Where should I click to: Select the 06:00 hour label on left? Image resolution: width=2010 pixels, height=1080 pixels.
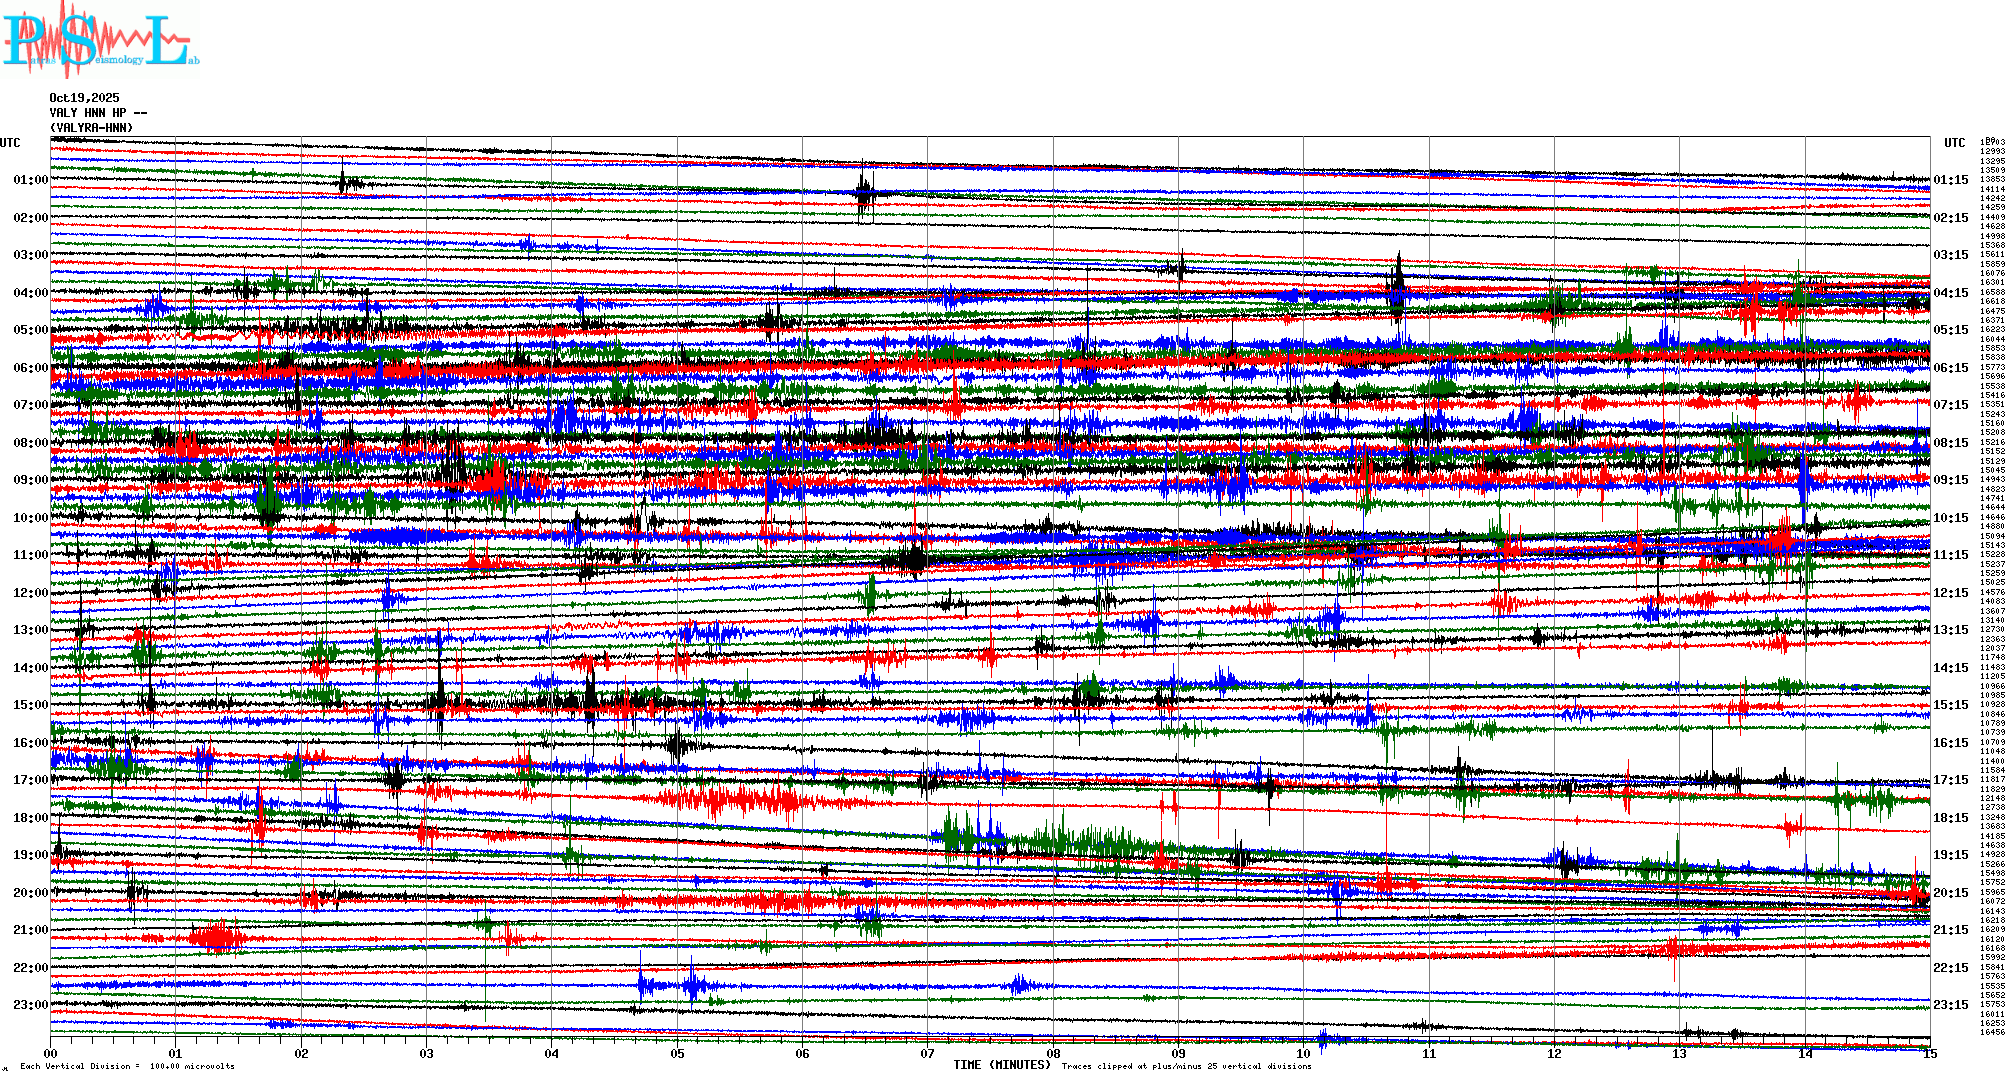30,368
